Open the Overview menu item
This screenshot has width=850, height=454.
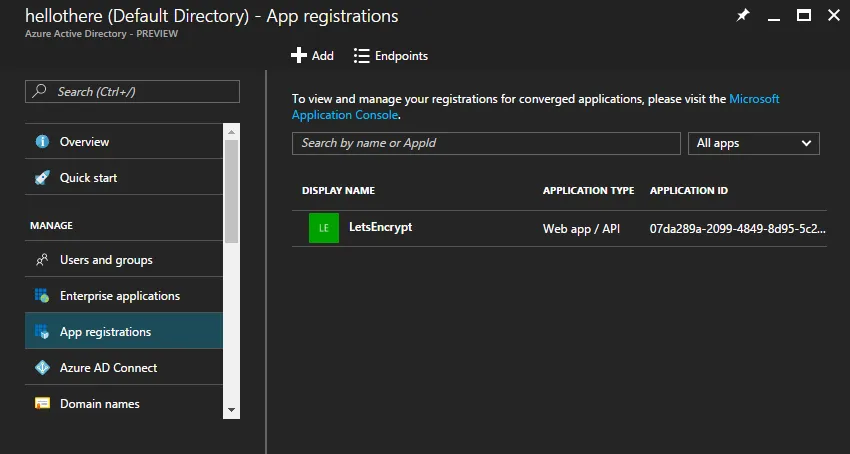(x=124, y=142)
